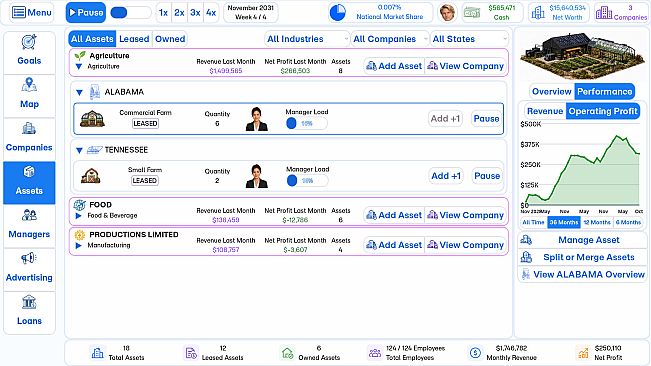
Task: Click Add Asset for Agriculture
Action: click(x=394, y=66)
